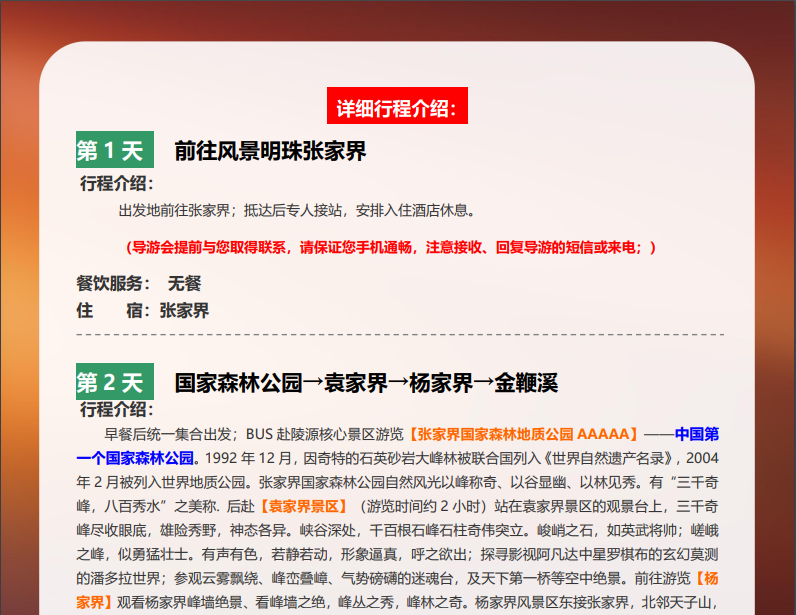The image size is (796, 615).
Task: Click the text '1992 年 12 月'
Action: pos(248,458)
